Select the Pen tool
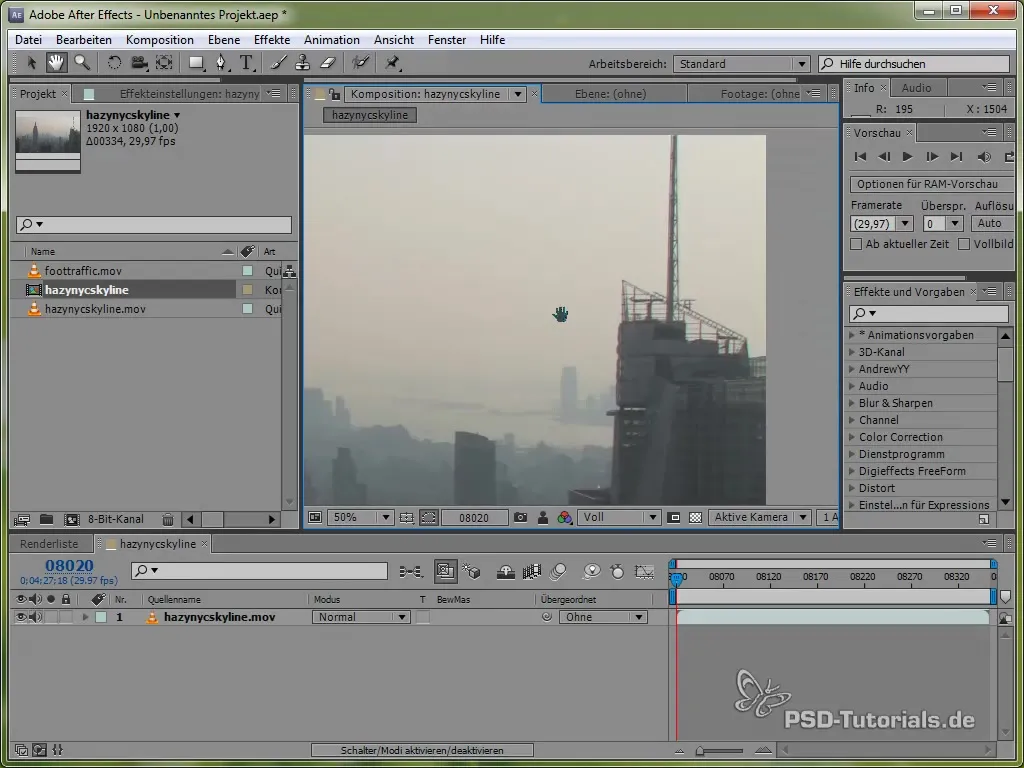Screen dimensions: 1024x768 click(221, 63)
